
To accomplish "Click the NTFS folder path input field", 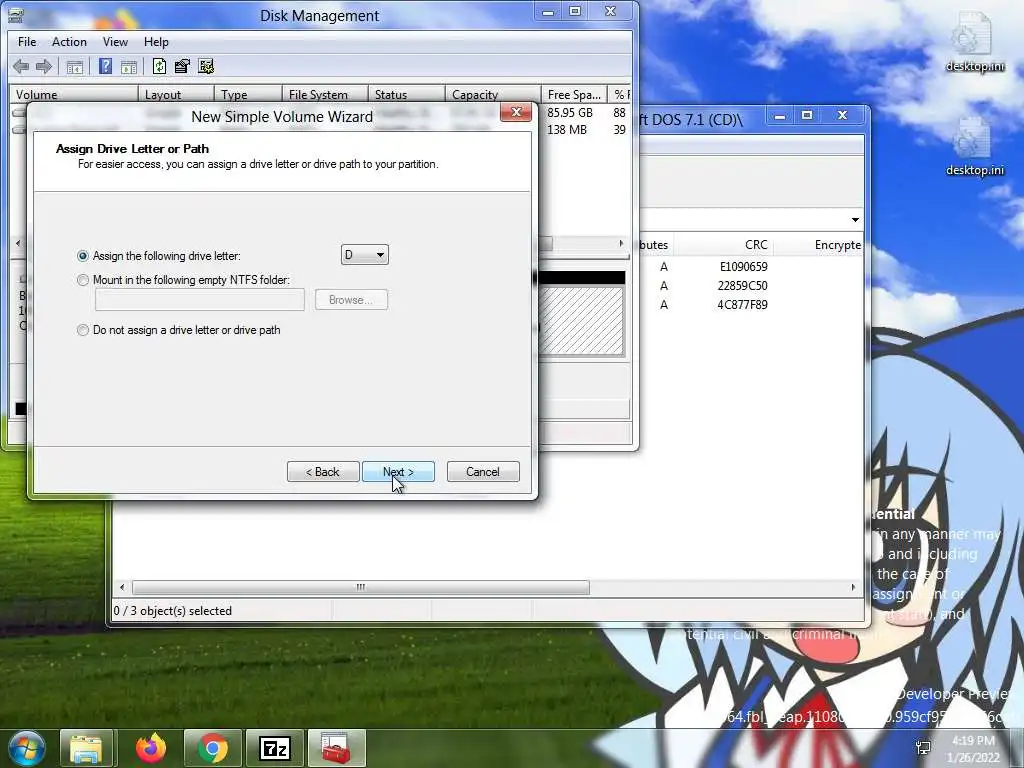I will 200,300.
